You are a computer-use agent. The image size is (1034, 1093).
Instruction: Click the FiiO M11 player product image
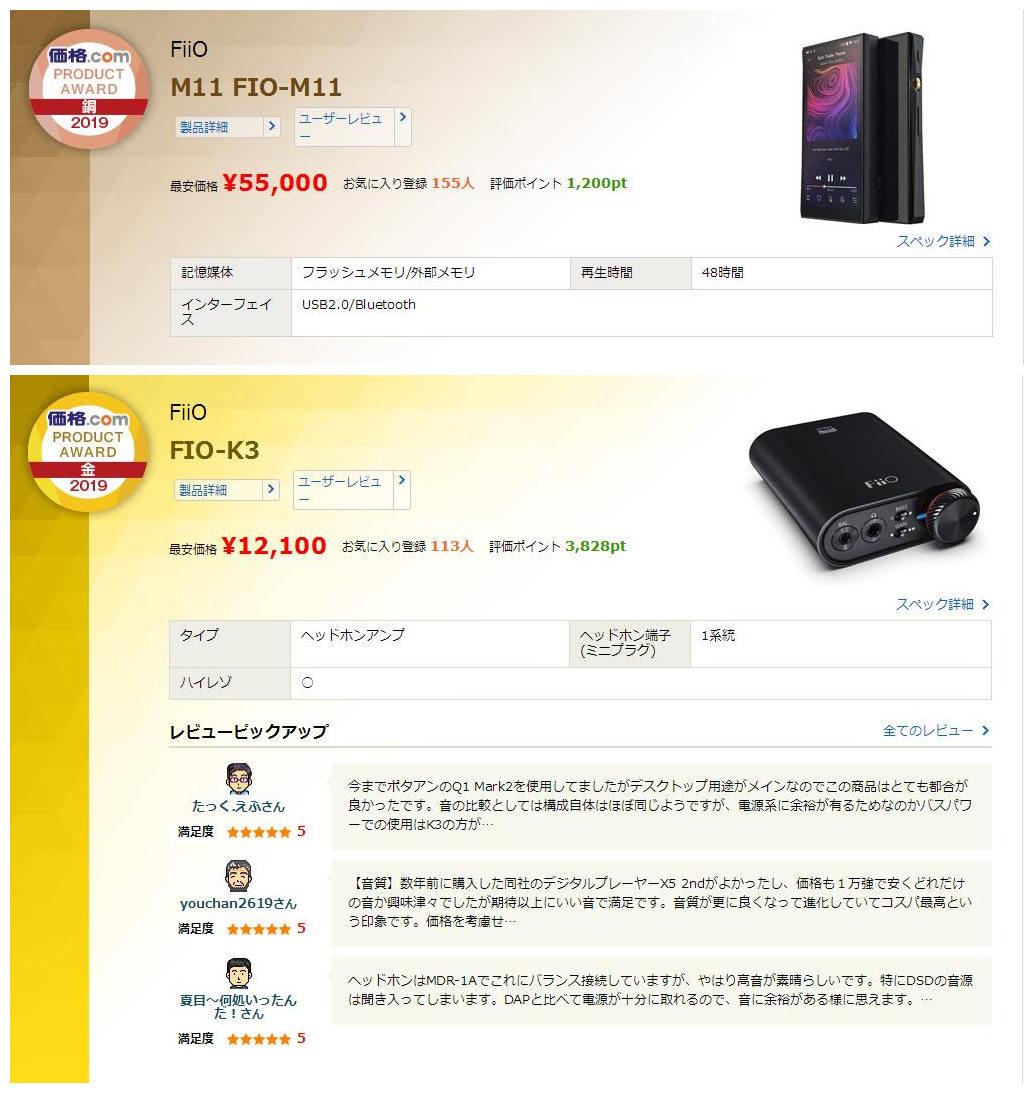[x=863, y=128]
